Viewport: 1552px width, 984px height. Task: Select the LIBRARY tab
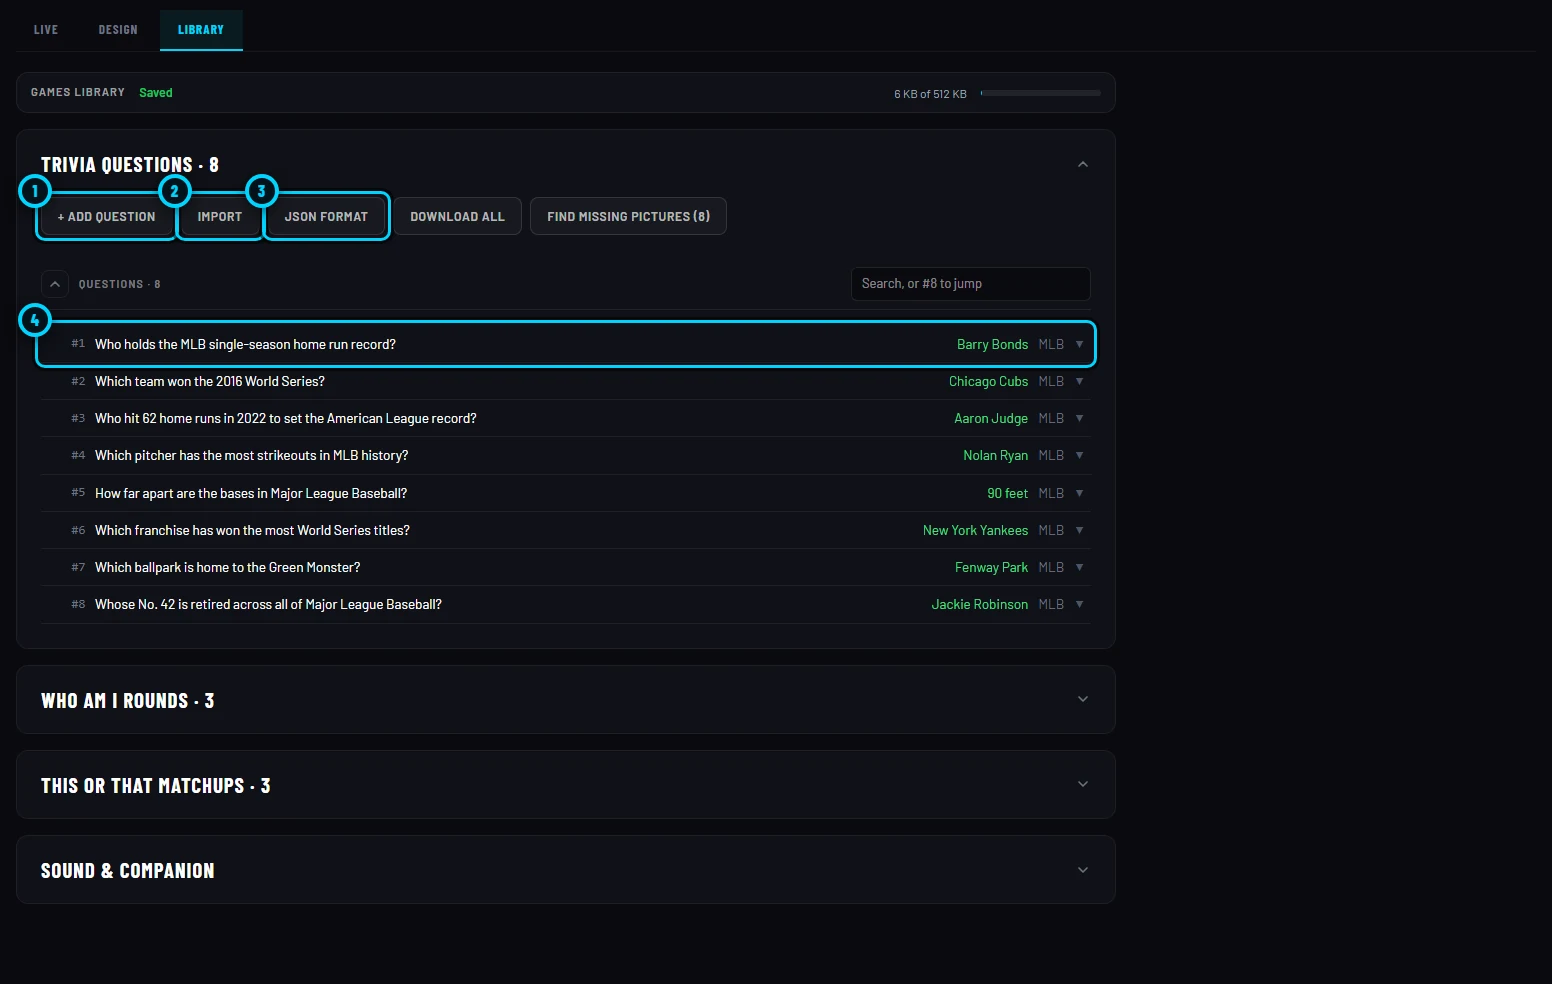tap(201, 30)
